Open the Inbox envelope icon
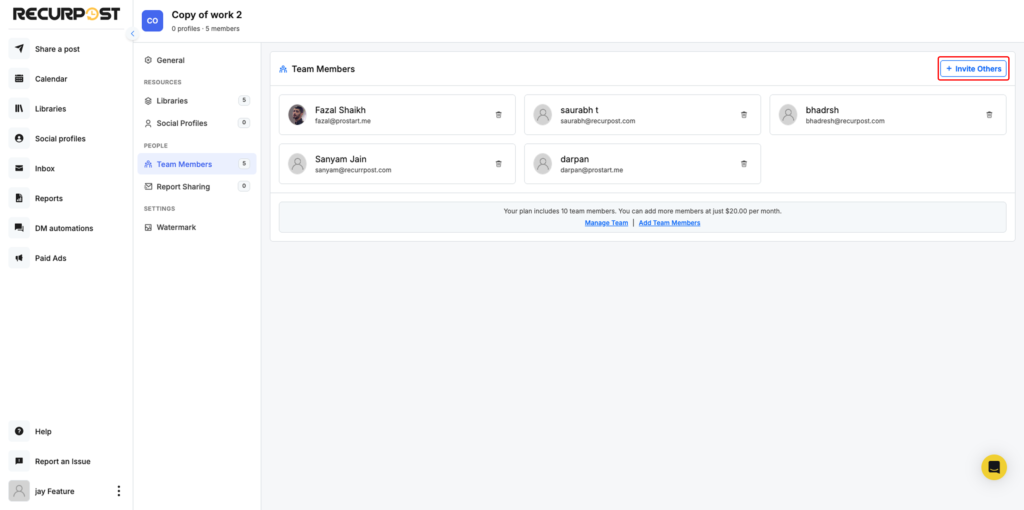This screenshot has width=1024, height=510. tap(19, 168)
